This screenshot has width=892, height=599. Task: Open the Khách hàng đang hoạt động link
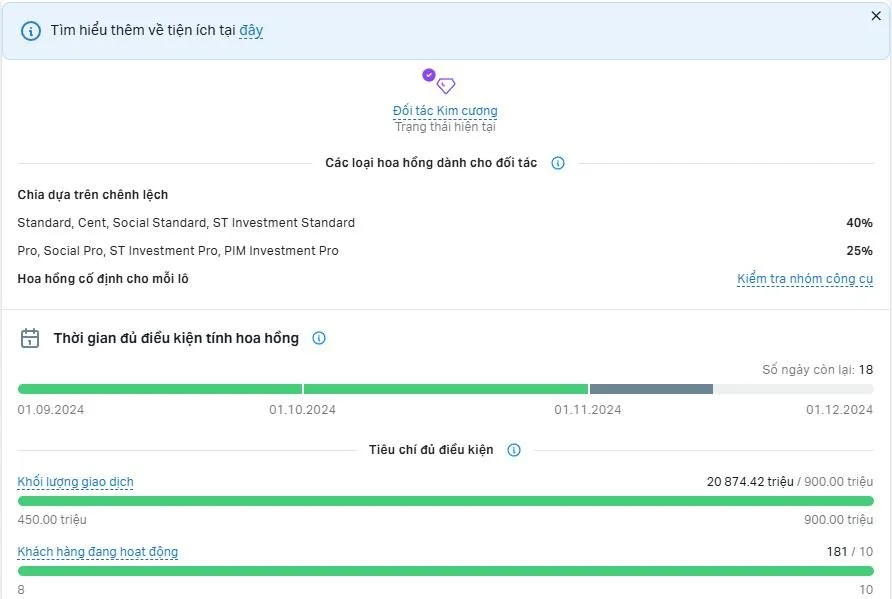97,551
